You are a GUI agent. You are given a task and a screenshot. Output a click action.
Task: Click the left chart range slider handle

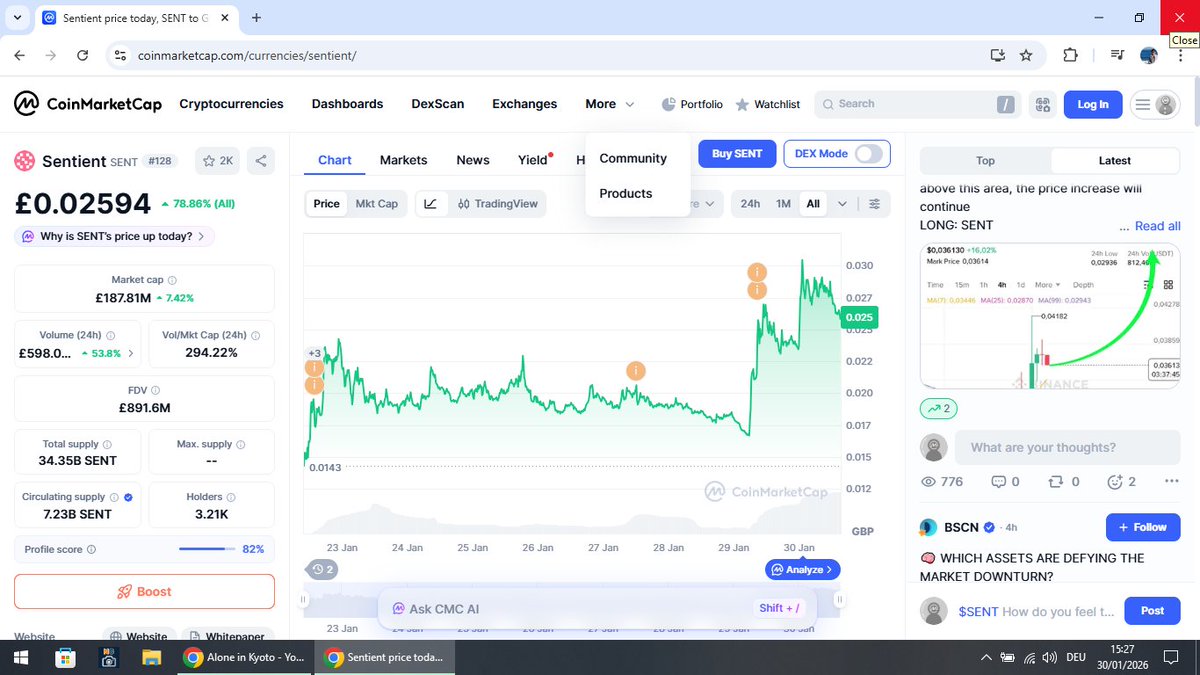302,600
